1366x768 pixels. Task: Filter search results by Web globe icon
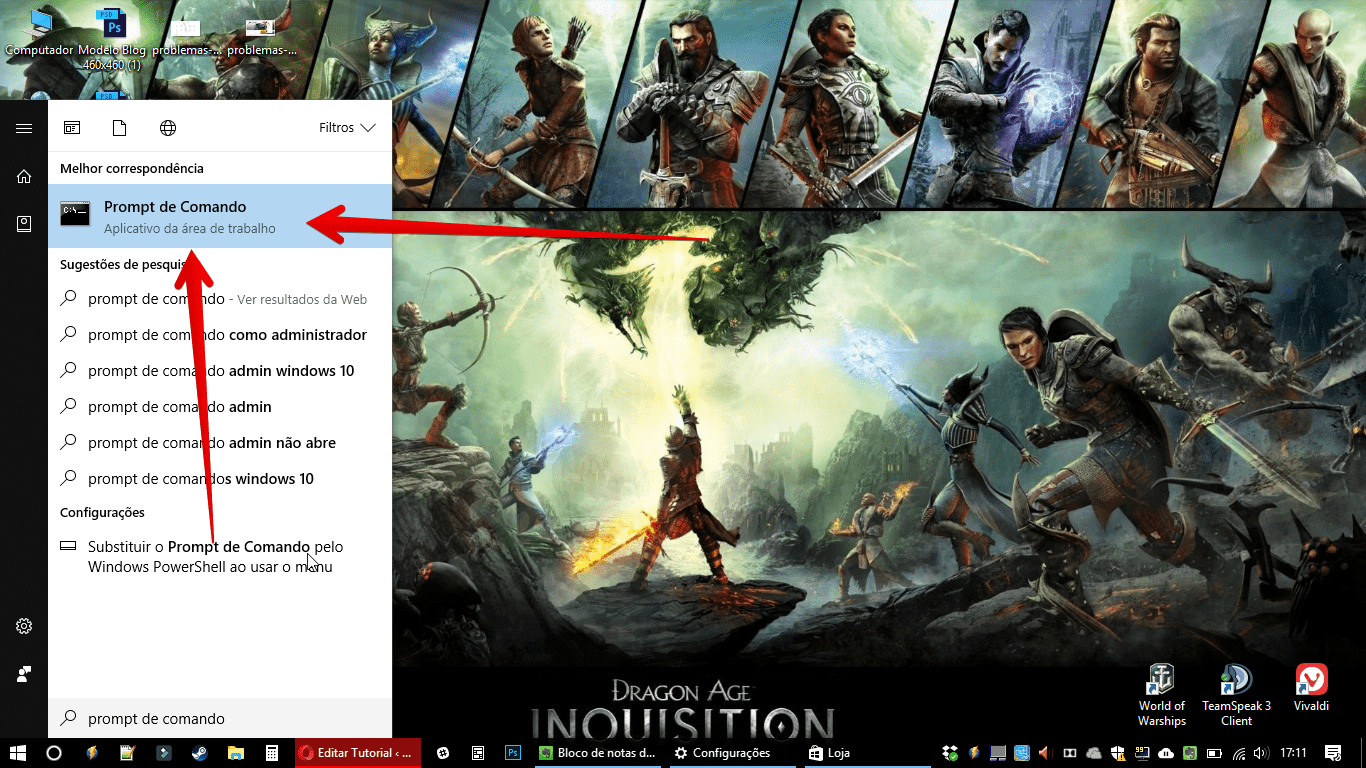pos(168,128)
